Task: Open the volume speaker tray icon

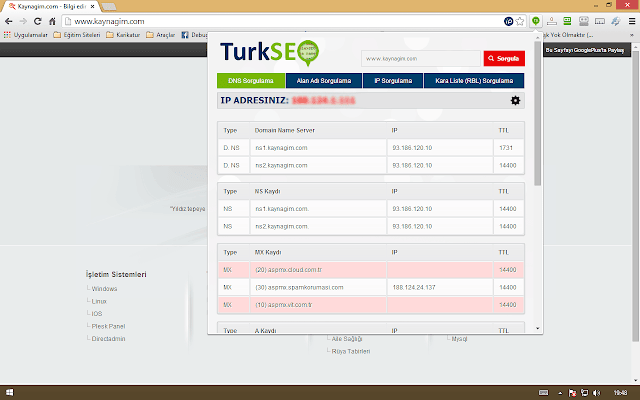Action: click(x=596, y=393)
